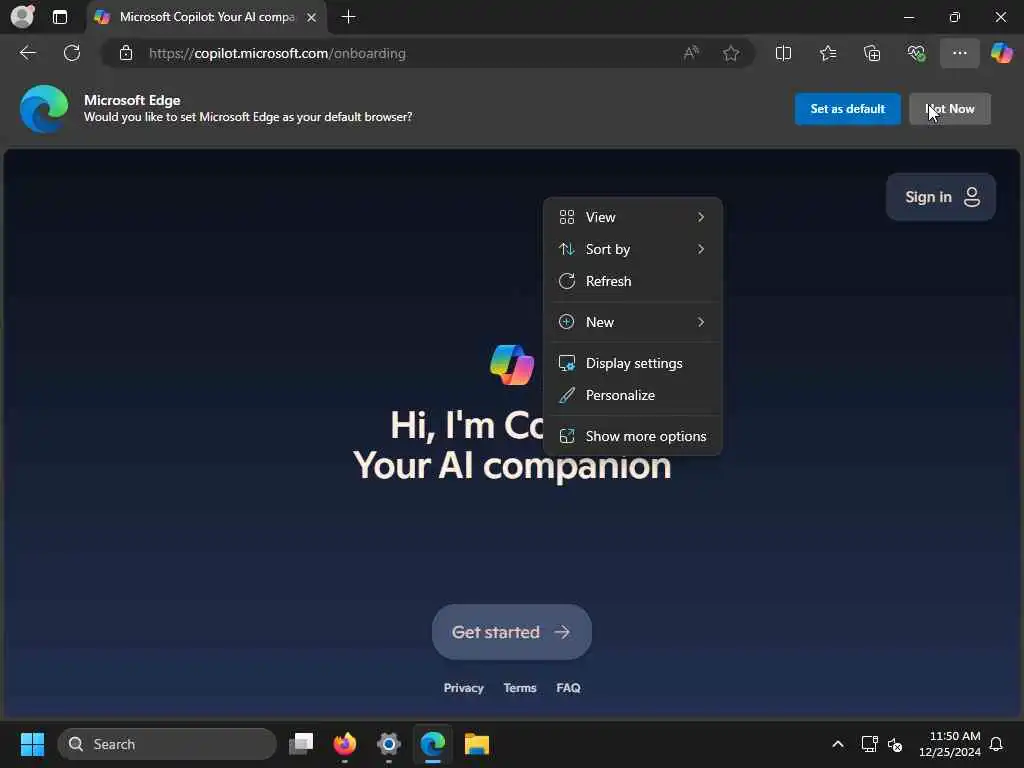Image resolution: width=1024 pixels, height=768 pixels.
Task: Click the Copilot logo on page
Action: point(513,365)
